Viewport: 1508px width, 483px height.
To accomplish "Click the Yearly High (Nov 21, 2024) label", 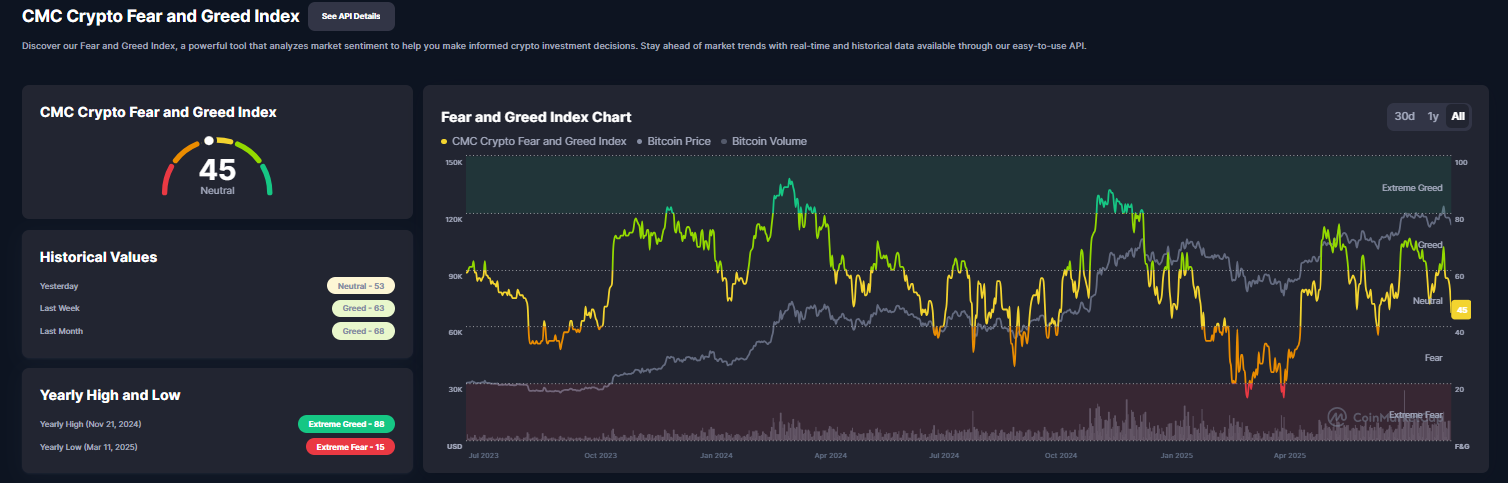I will pos(93,424).
